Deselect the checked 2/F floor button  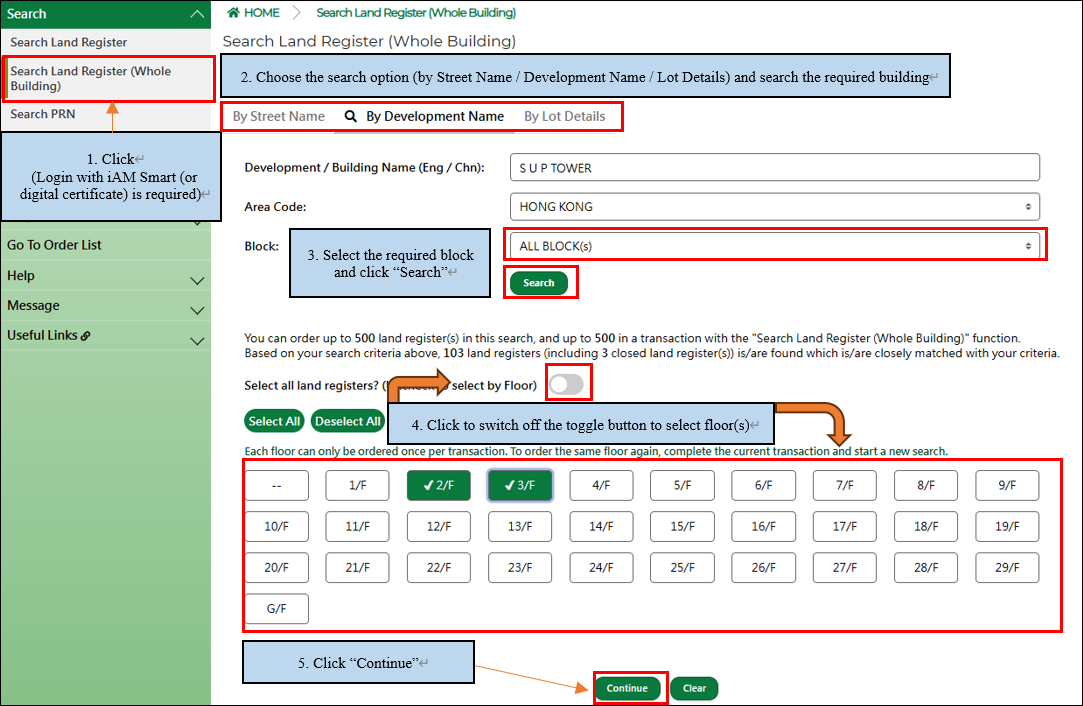pos(438,485)
